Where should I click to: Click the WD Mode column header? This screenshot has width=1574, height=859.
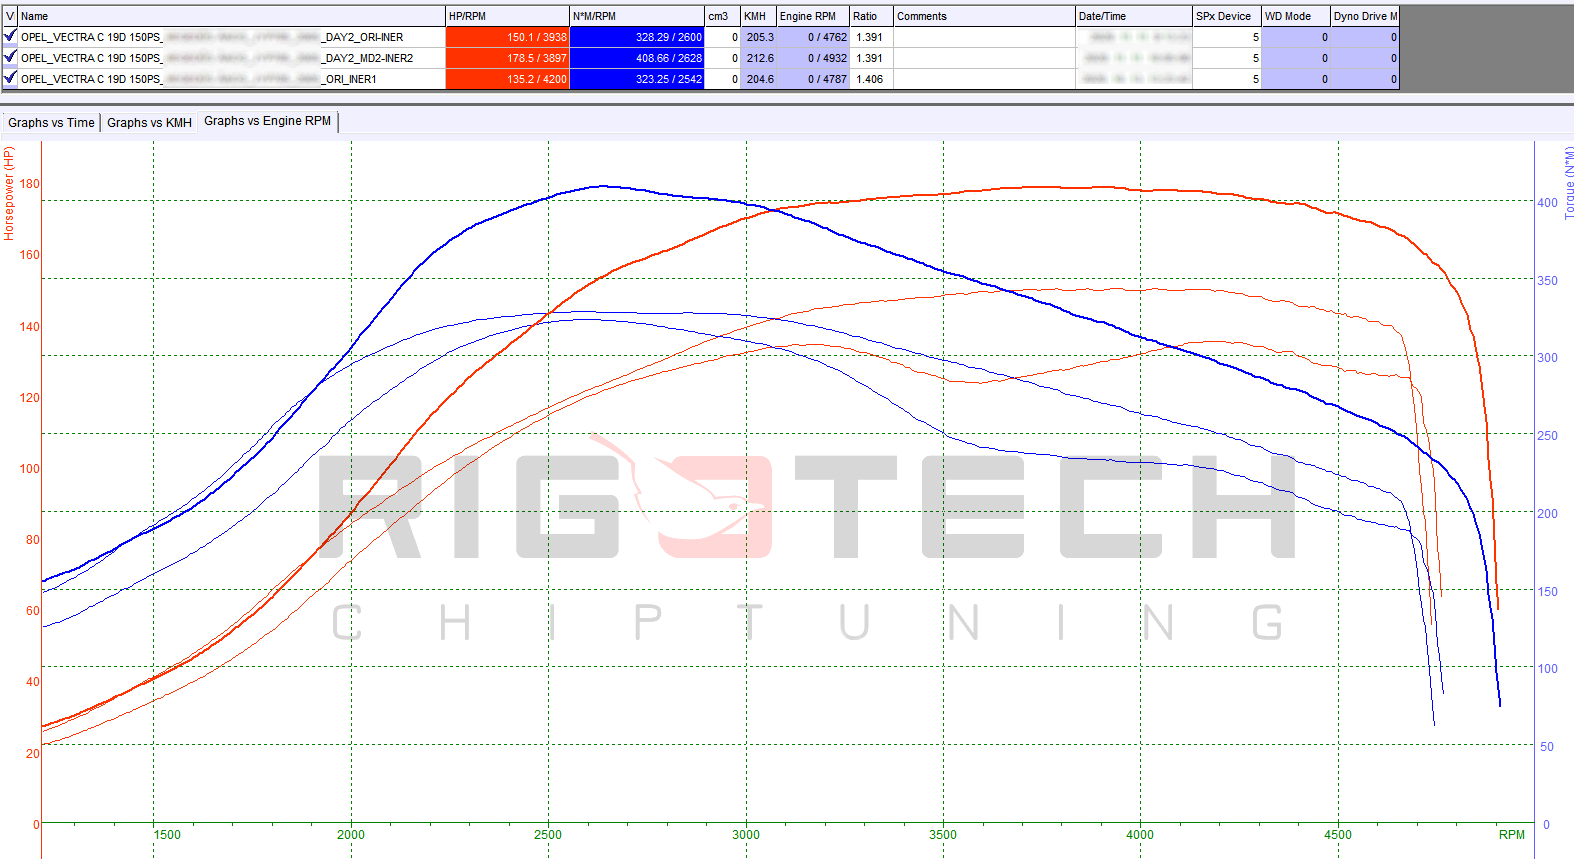(1296, 16)
